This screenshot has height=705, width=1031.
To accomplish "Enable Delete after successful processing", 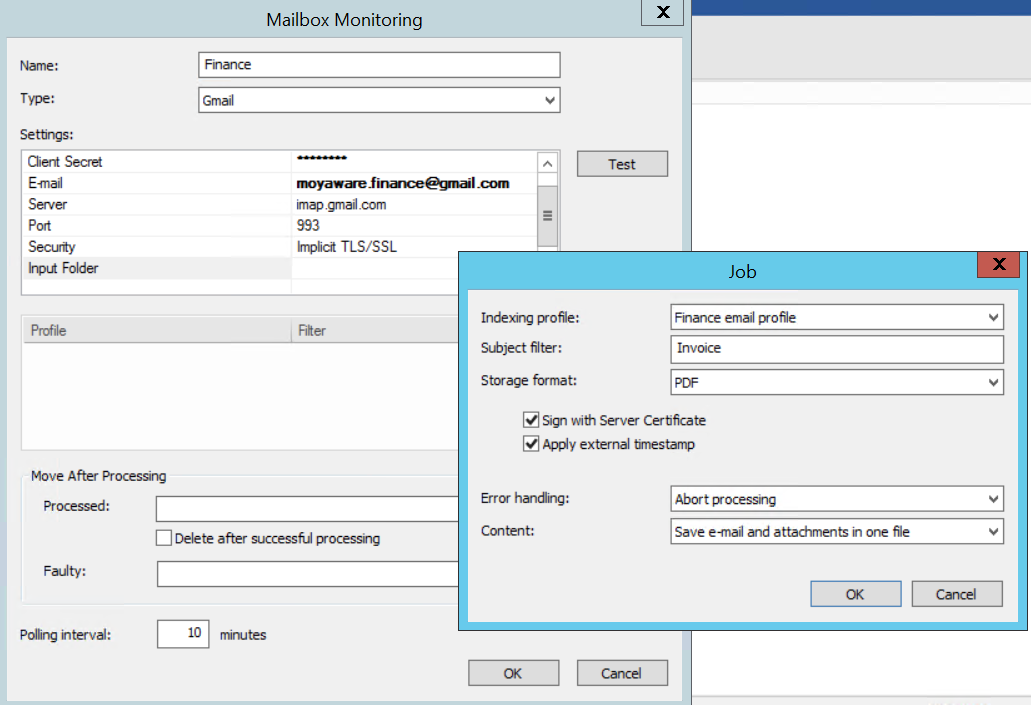I will [163, 538].
